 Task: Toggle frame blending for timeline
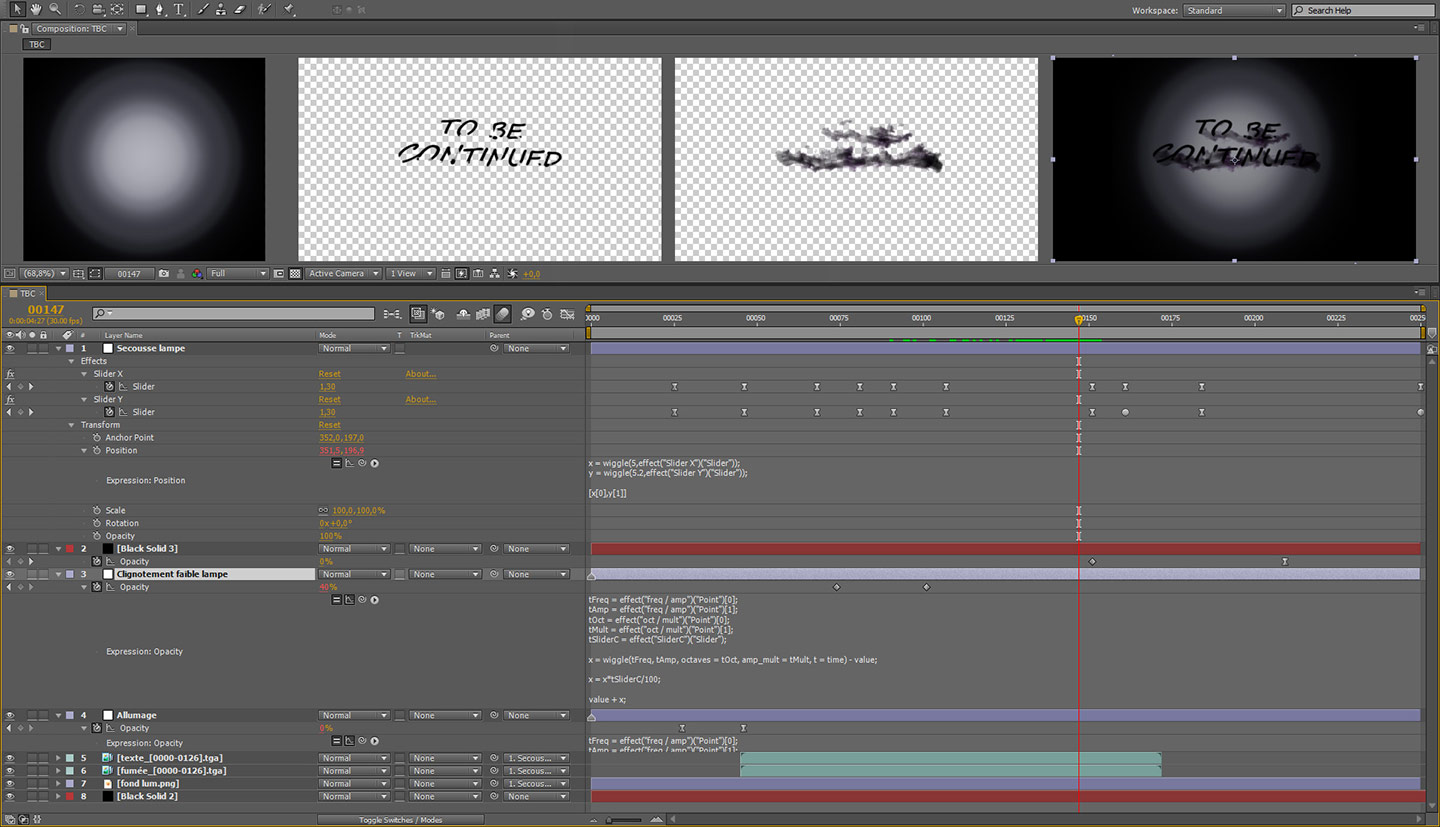pyautogui.click(x=482, y=314)
